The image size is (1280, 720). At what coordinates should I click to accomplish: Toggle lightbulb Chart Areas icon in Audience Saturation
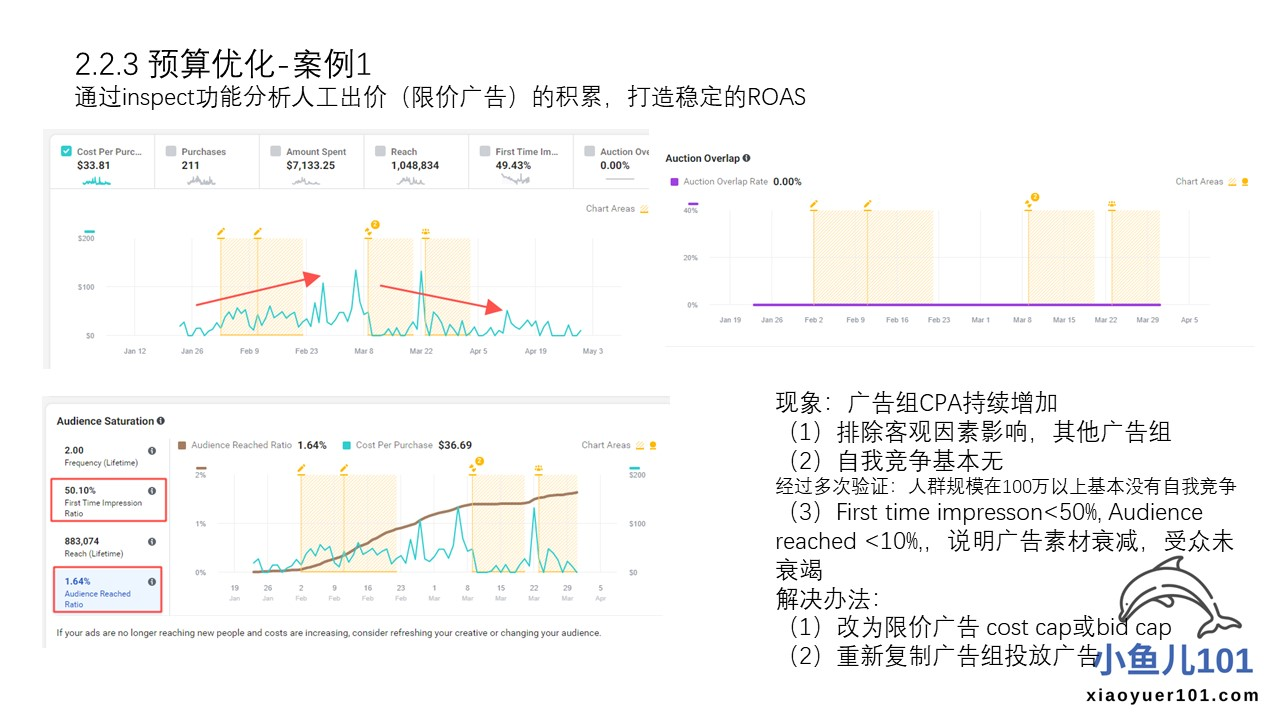point(654,445)
